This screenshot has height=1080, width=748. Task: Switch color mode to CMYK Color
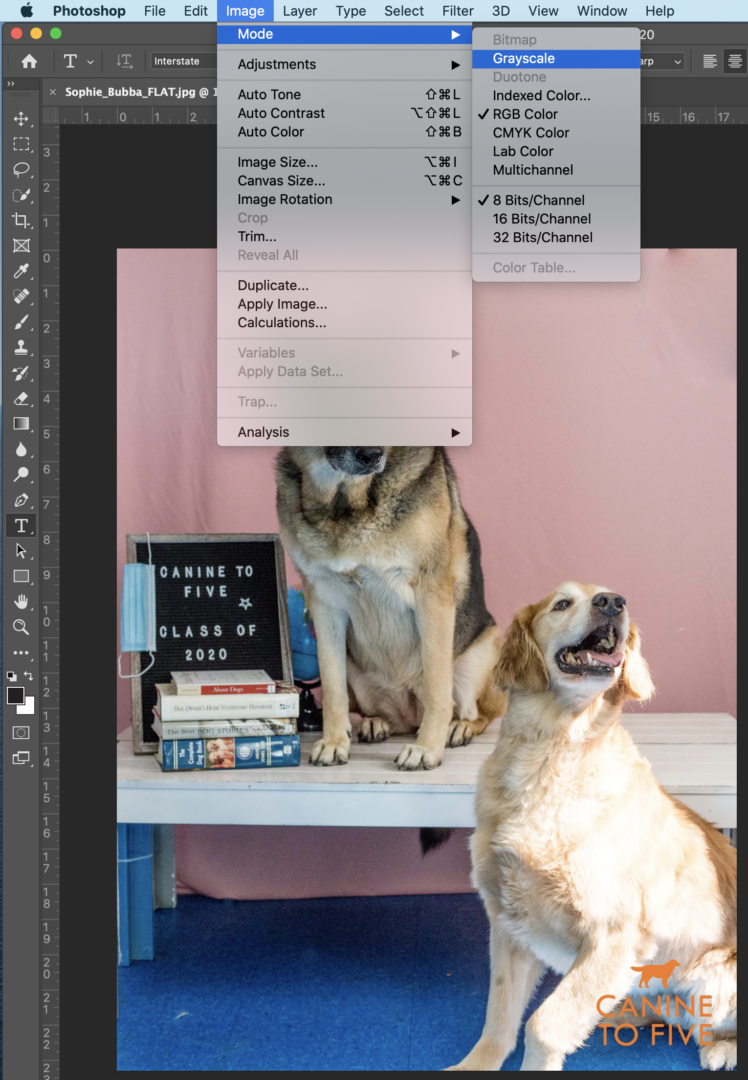click(x=530, y=133)
